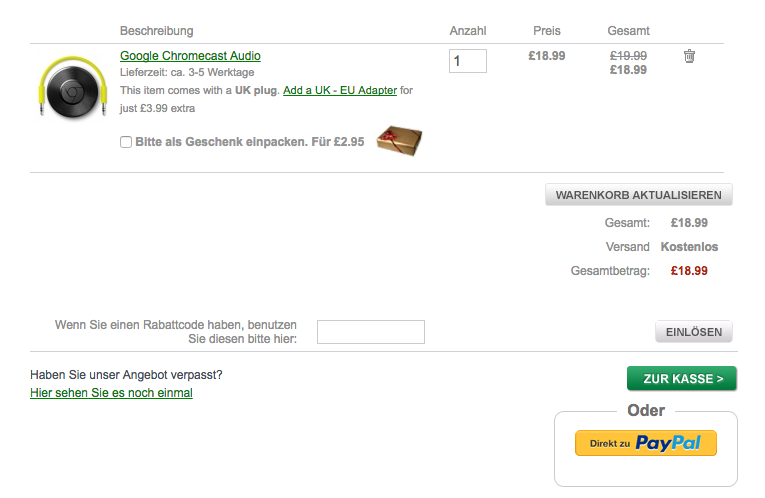765x498 pixels.
Task: Open the Google Chromecast Audio product link
Action: (190, 56)
